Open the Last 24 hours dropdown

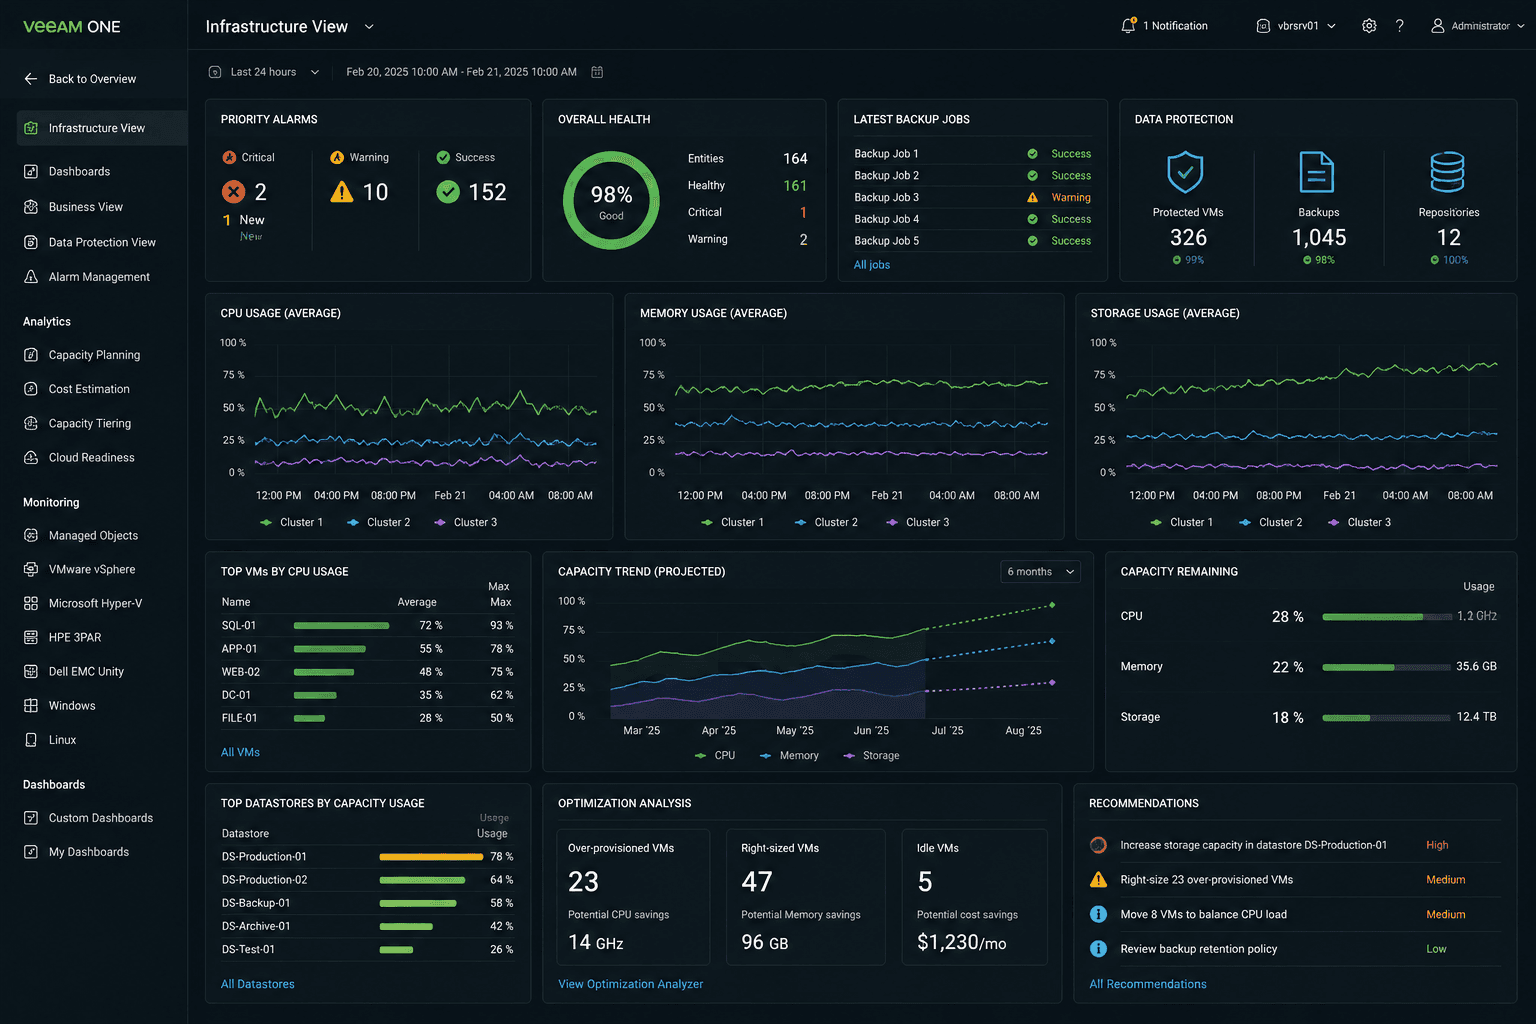tap(265, 72)
